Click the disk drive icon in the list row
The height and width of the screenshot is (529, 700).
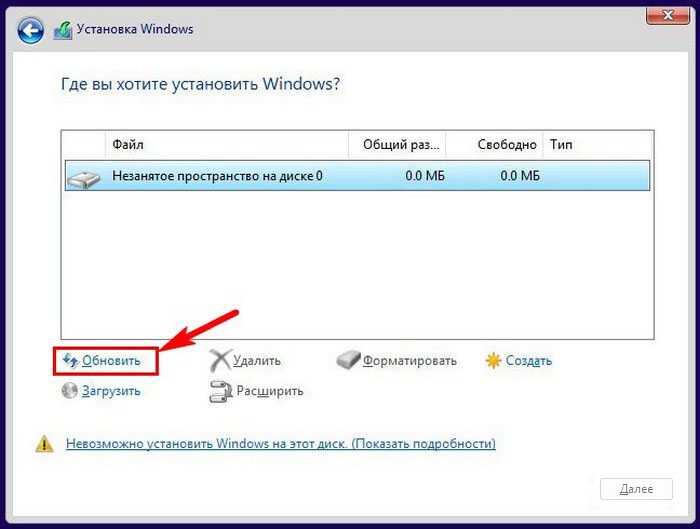click(x=83, y=178)
